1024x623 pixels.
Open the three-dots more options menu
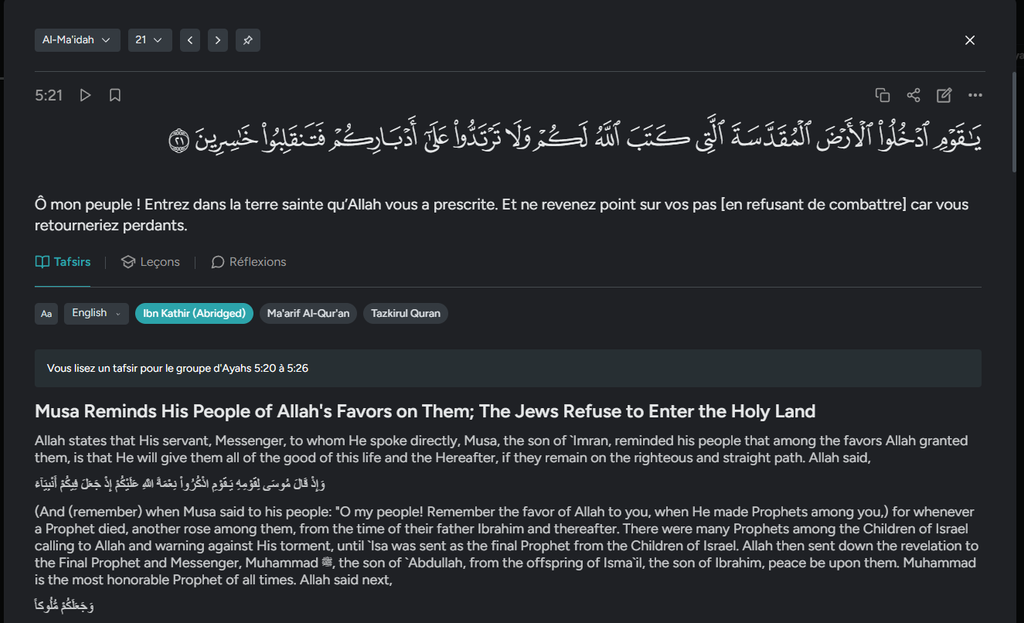tap(975, 95)
